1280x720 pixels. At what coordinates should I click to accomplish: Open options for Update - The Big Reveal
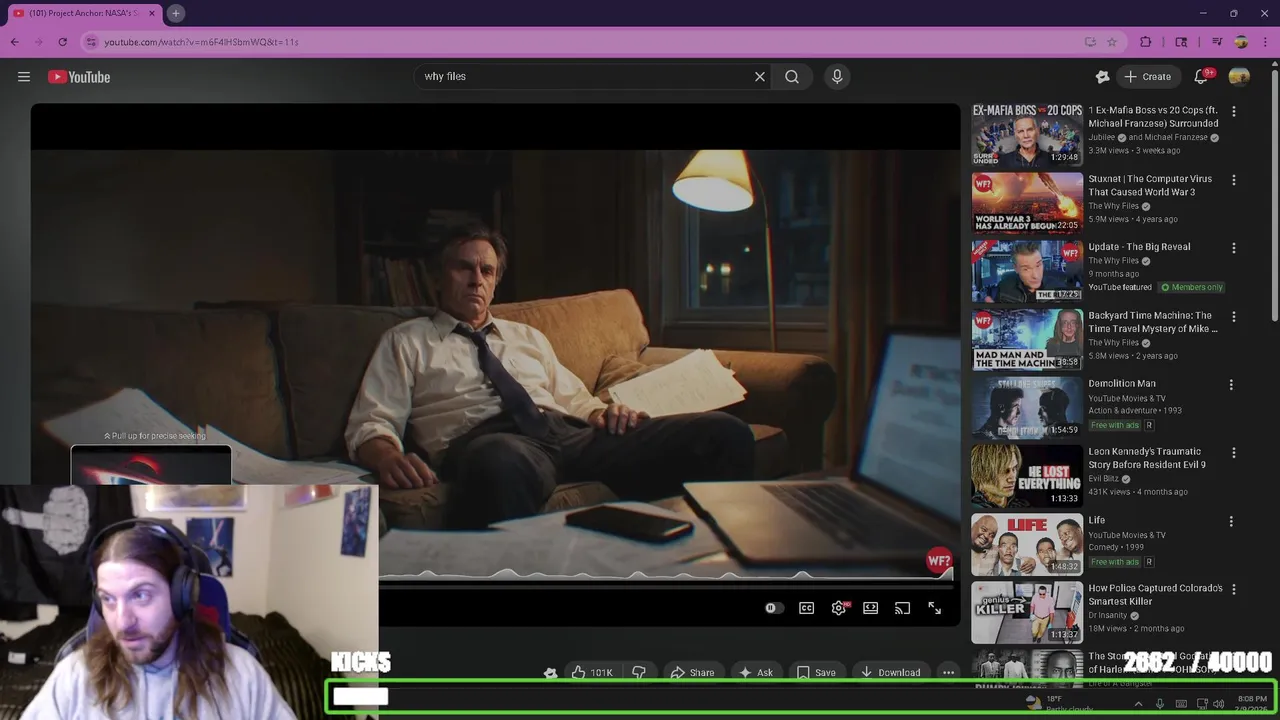tap(1233, 248)
